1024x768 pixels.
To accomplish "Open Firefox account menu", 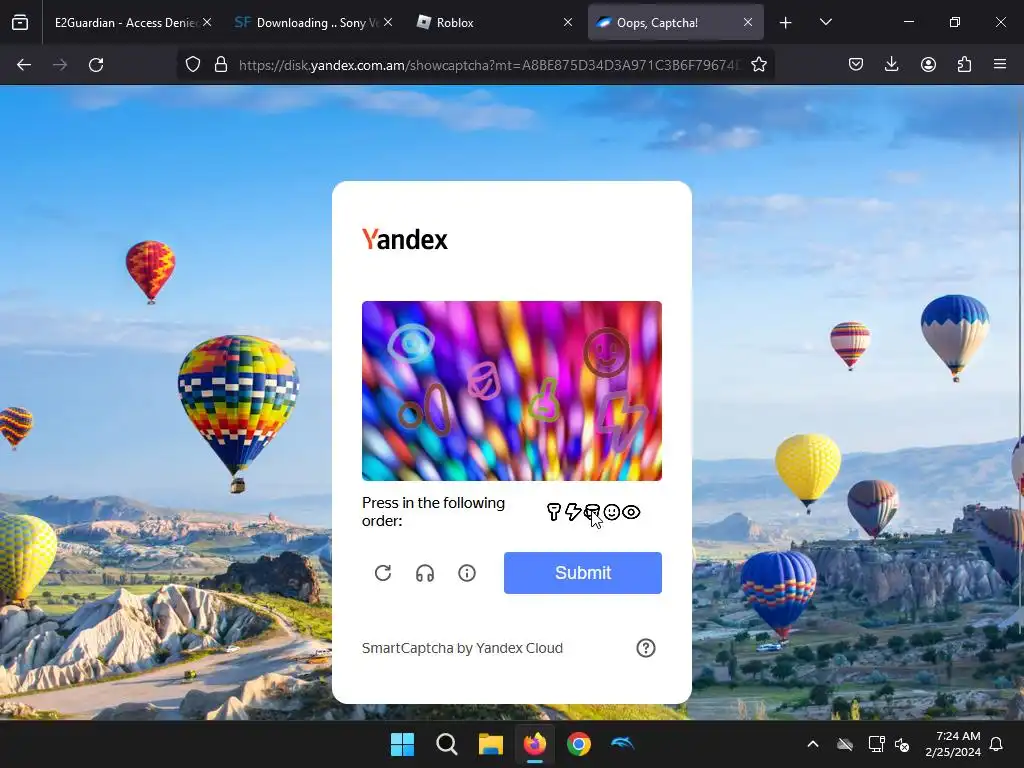I will pyautogui.click(x=928, y=65).
